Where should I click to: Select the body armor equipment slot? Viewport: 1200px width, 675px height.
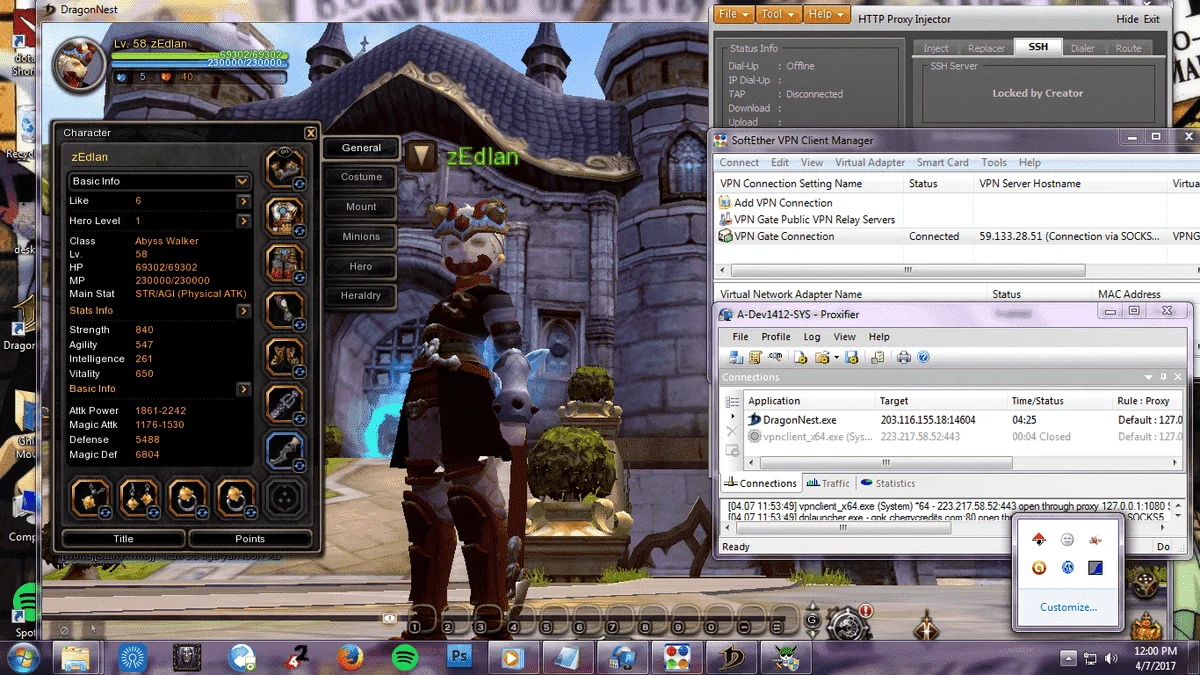coord(284,216)
